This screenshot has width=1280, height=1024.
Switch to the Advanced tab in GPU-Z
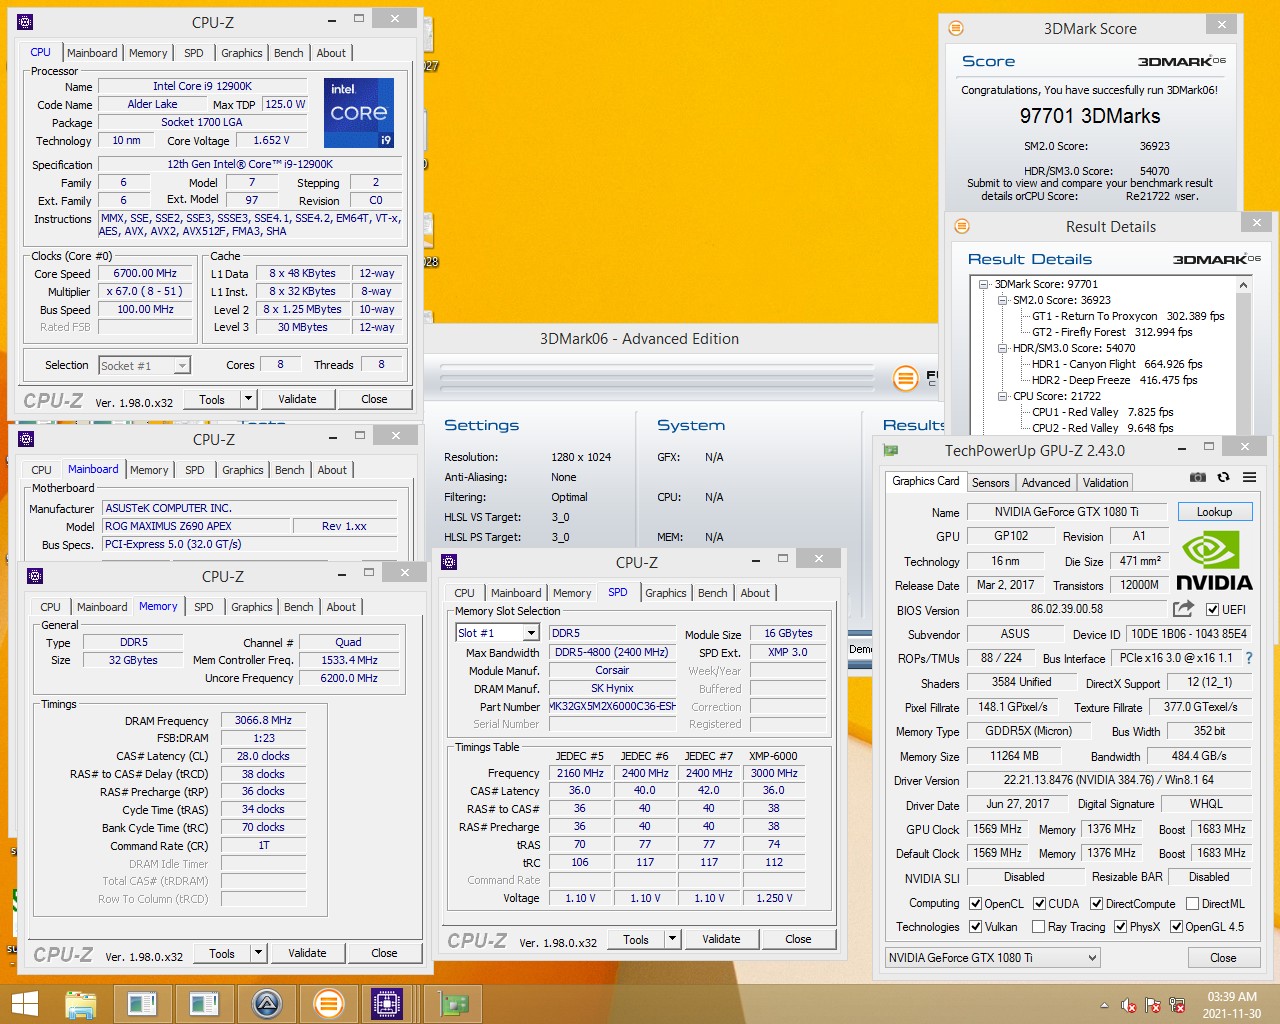tap(1046, 482)
